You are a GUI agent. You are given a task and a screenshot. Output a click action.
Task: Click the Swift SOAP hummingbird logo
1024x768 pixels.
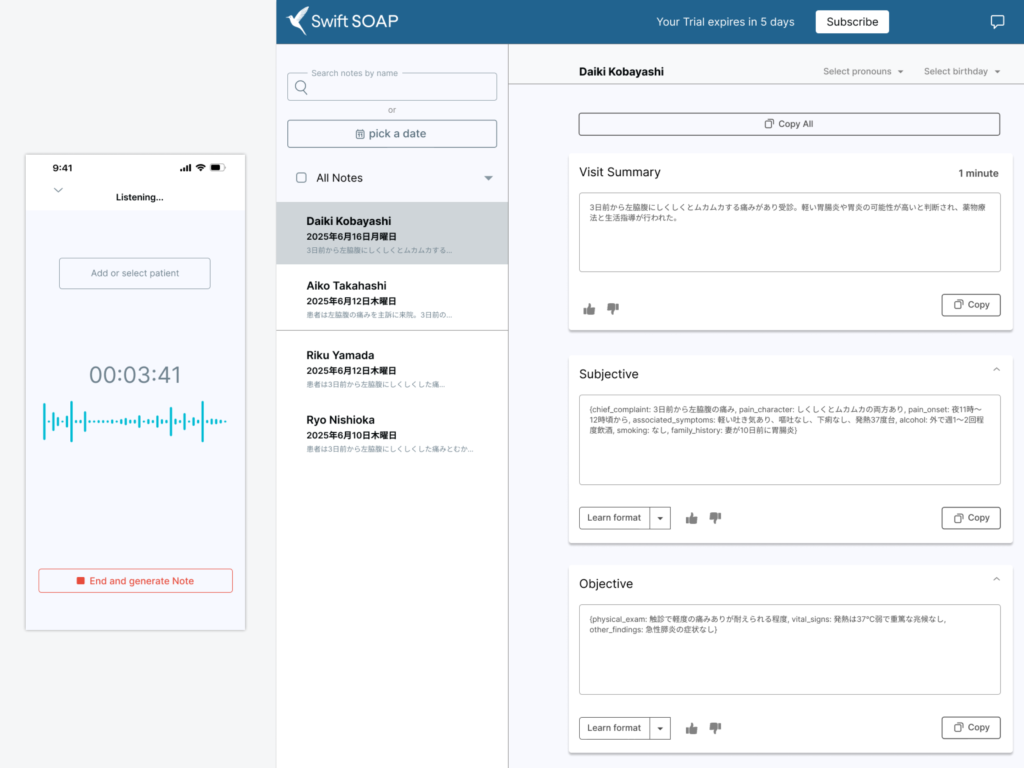298,21
